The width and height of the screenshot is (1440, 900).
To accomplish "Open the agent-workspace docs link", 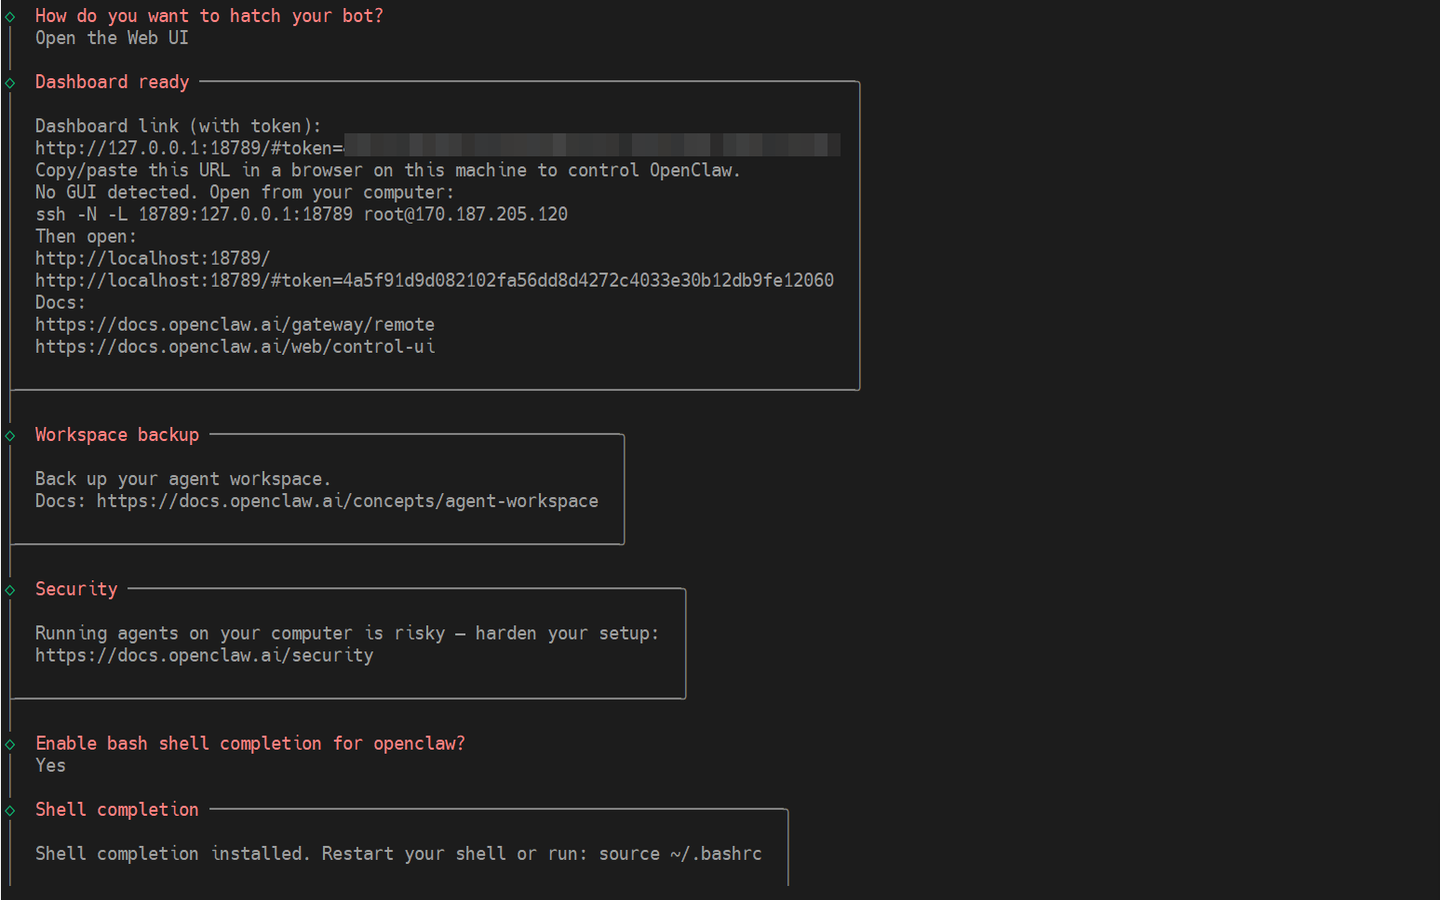I will pos(347,501).
